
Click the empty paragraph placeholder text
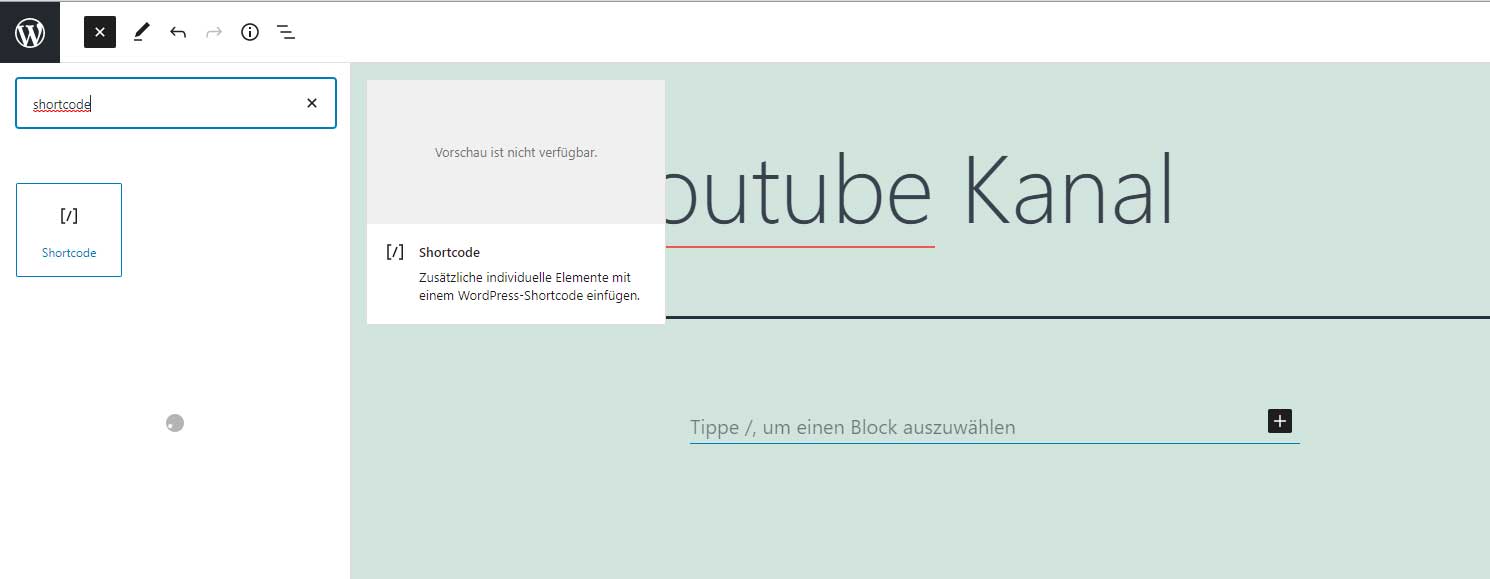click(853, 428)
